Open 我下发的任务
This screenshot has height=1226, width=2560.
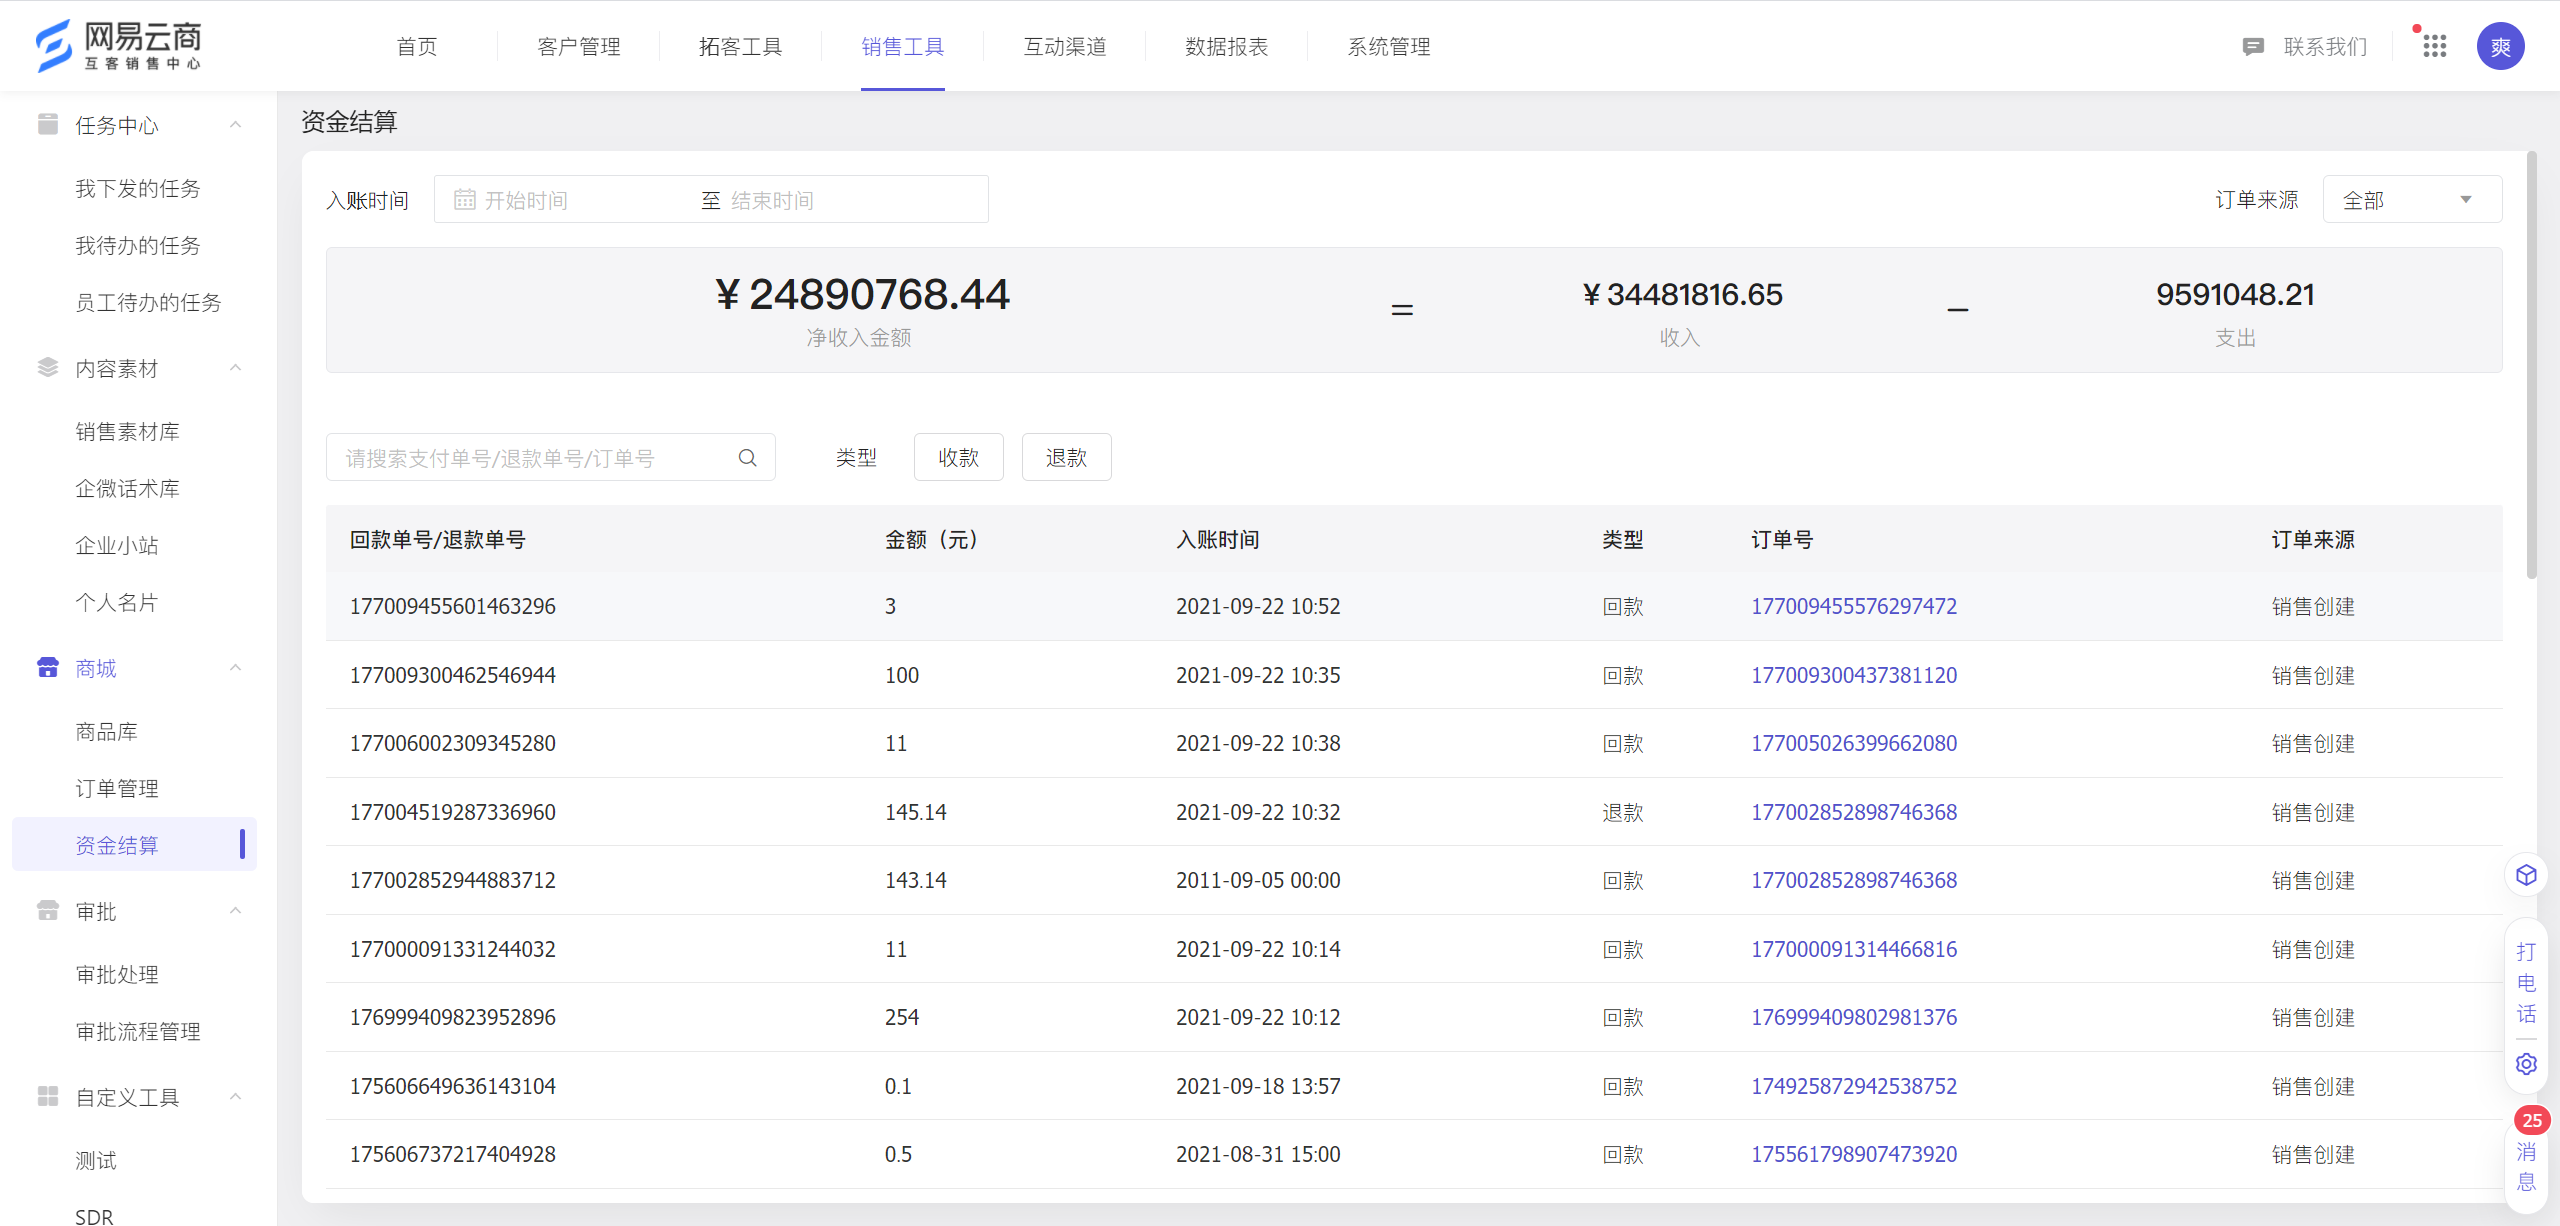pos(138,188)
